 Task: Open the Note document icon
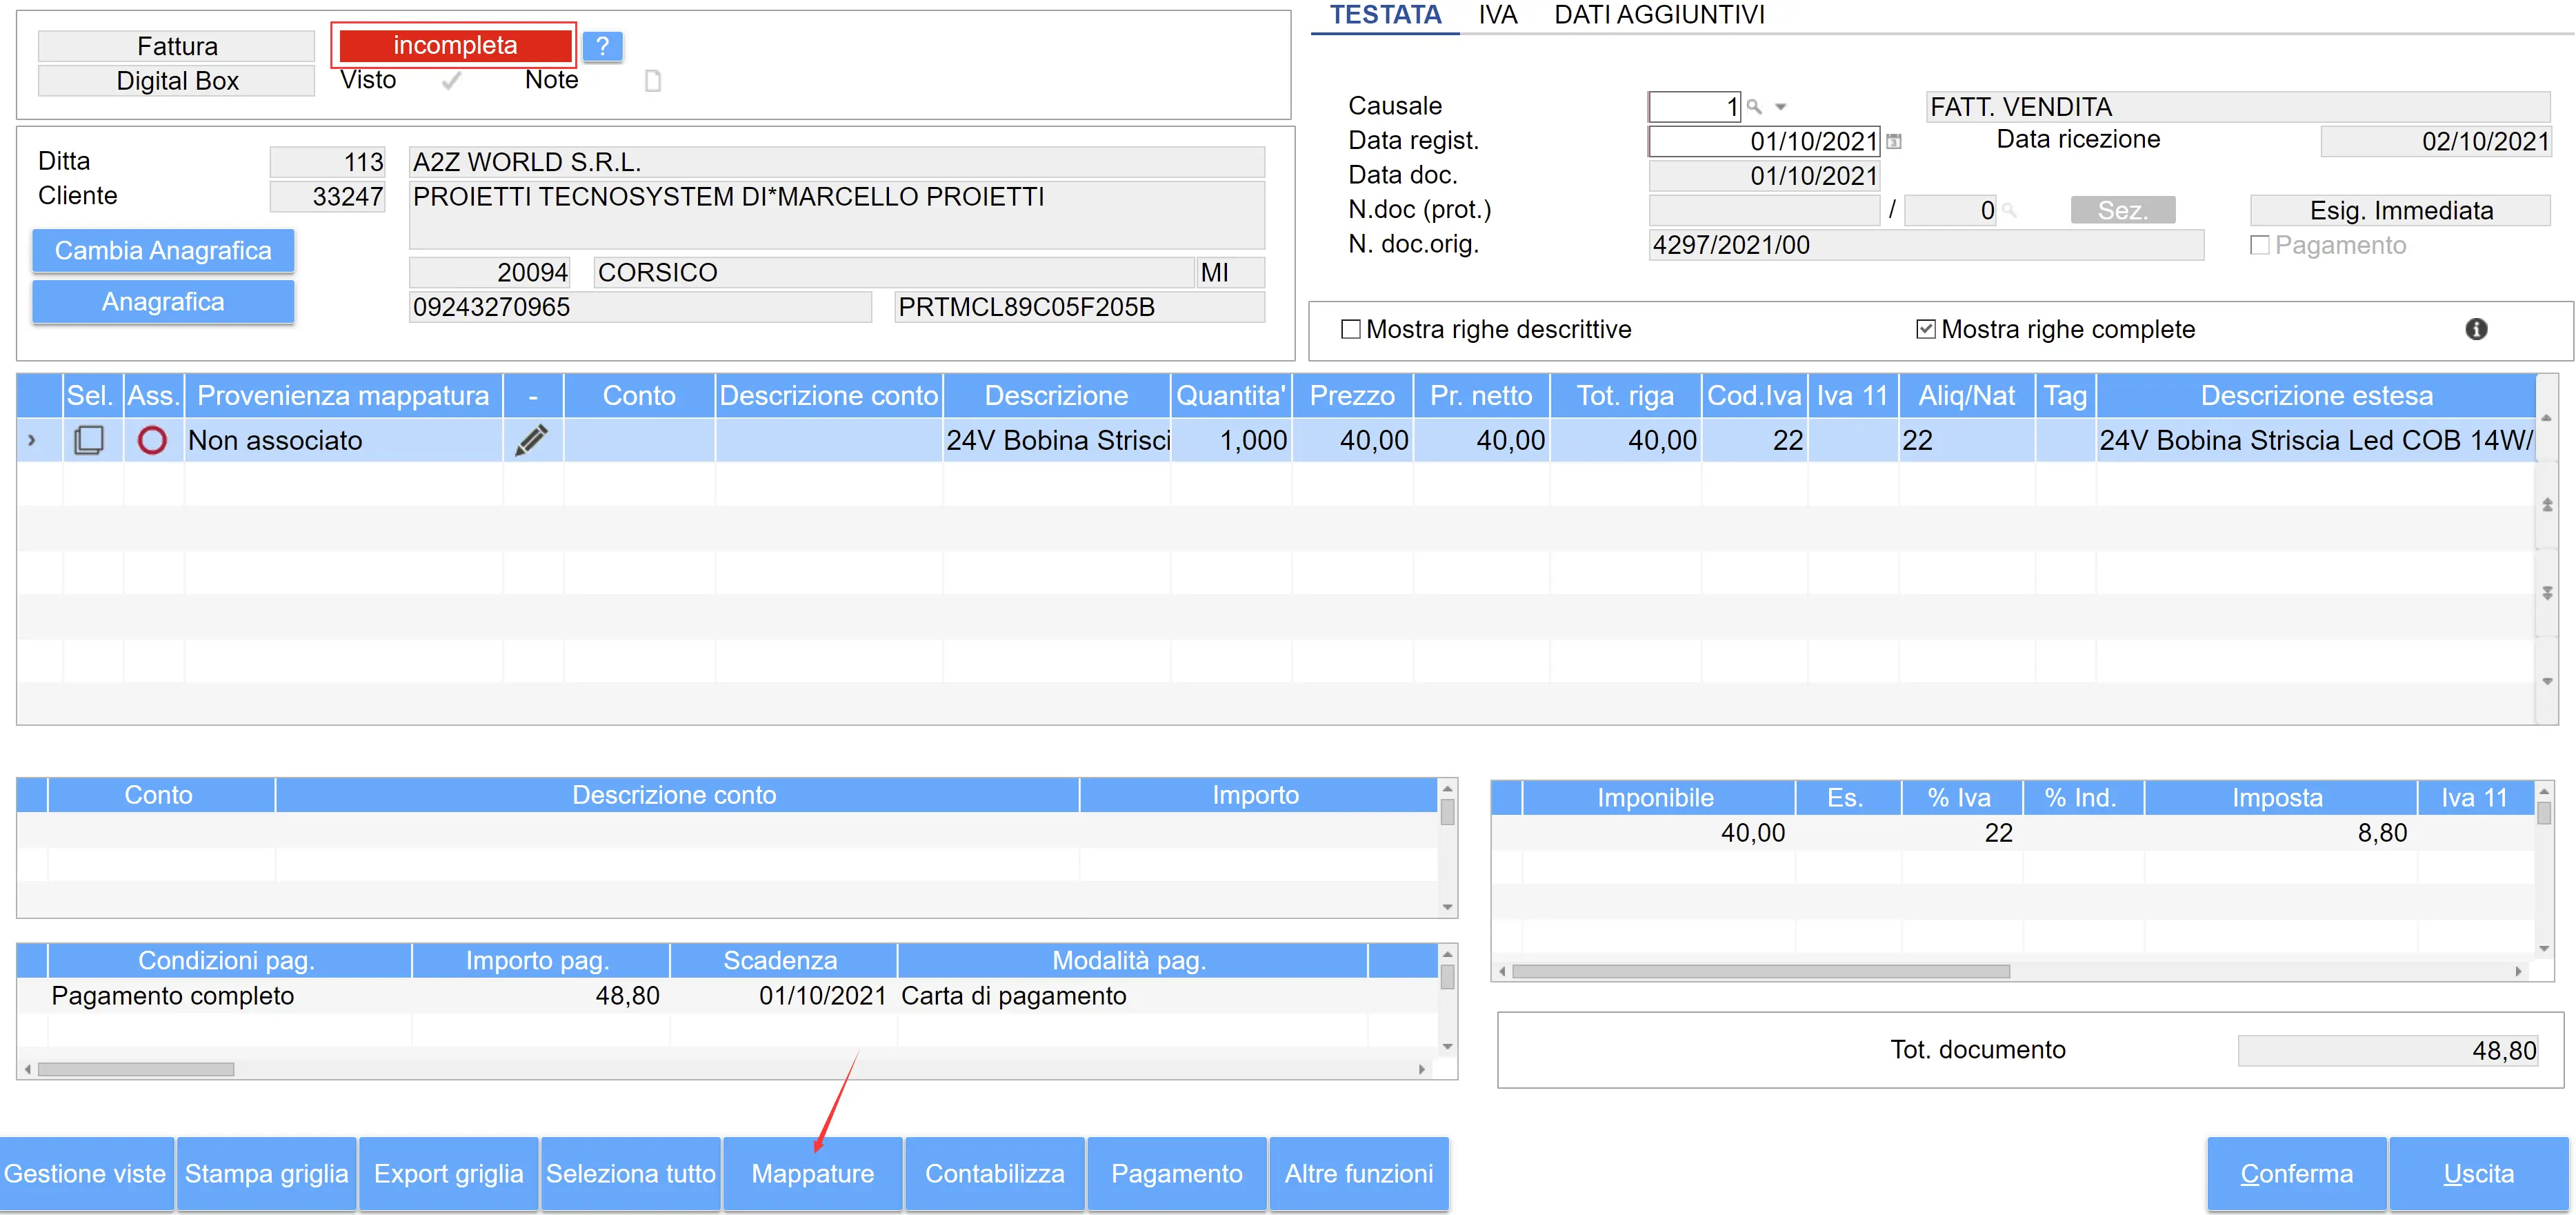pos(653,80)
